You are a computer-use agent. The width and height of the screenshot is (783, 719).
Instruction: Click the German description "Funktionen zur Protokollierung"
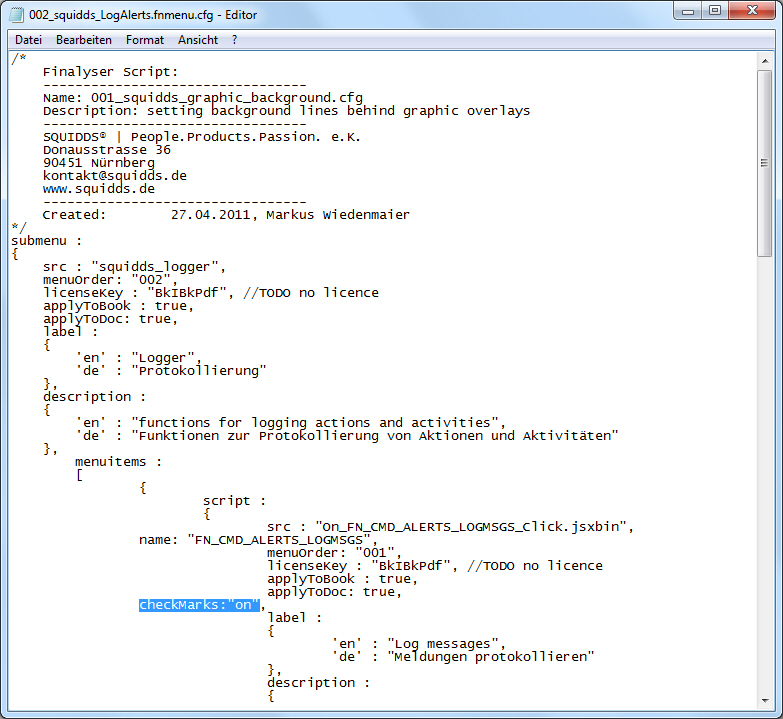click(x=347, y=435)
